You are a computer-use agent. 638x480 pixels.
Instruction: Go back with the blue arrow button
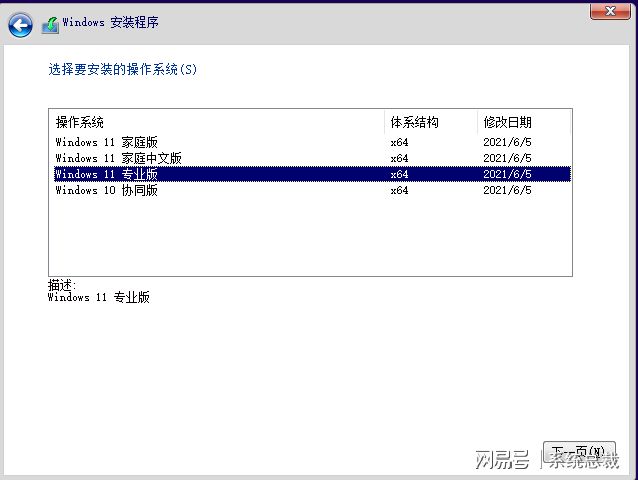click(x=20, y=25)
